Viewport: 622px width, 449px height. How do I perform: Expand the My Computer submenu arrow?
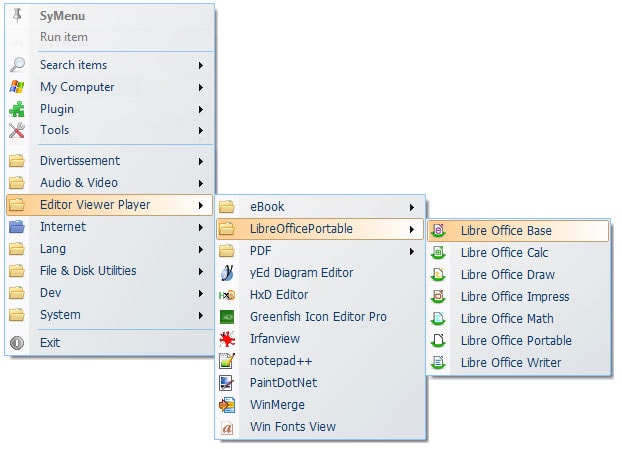click(x=201, y=87)
